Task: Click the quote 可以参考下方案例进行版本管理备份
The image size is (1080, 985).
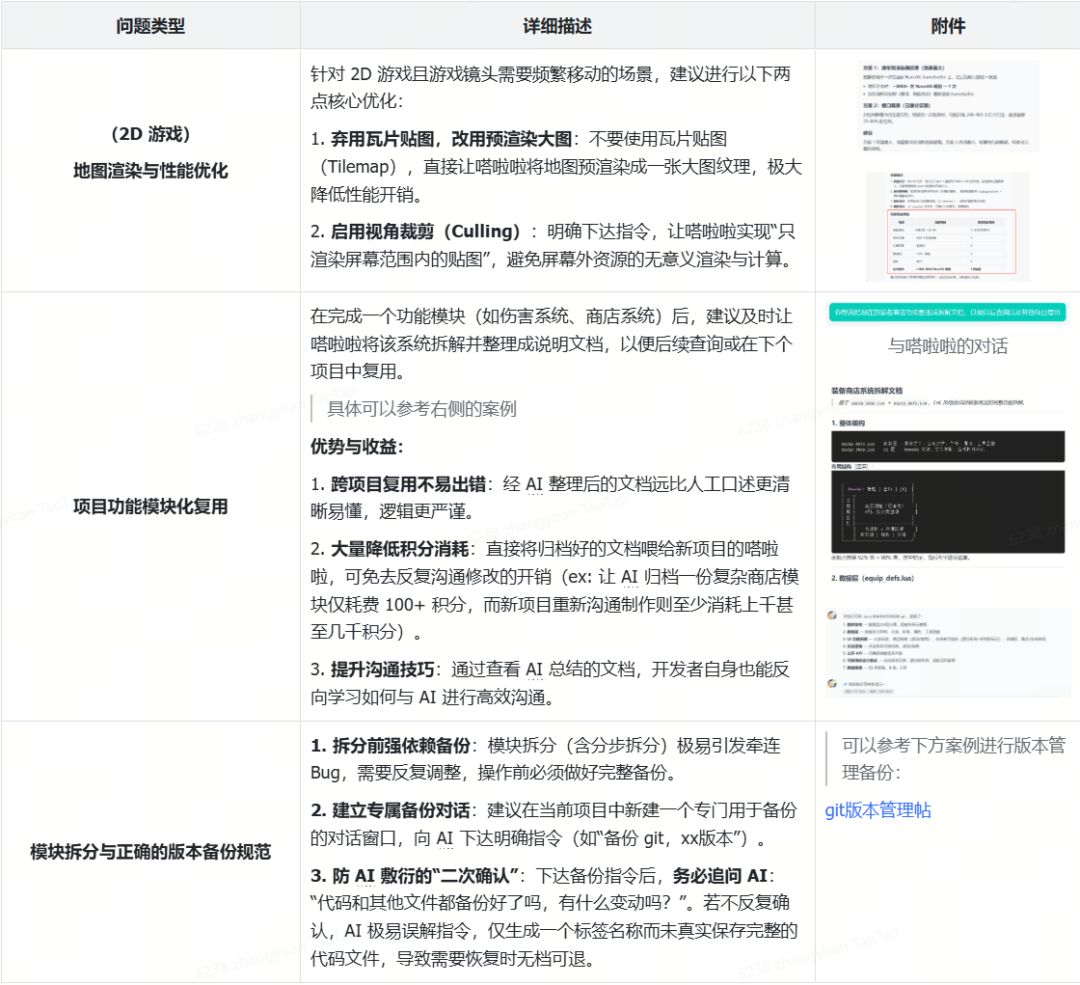Action: [952, 758]
